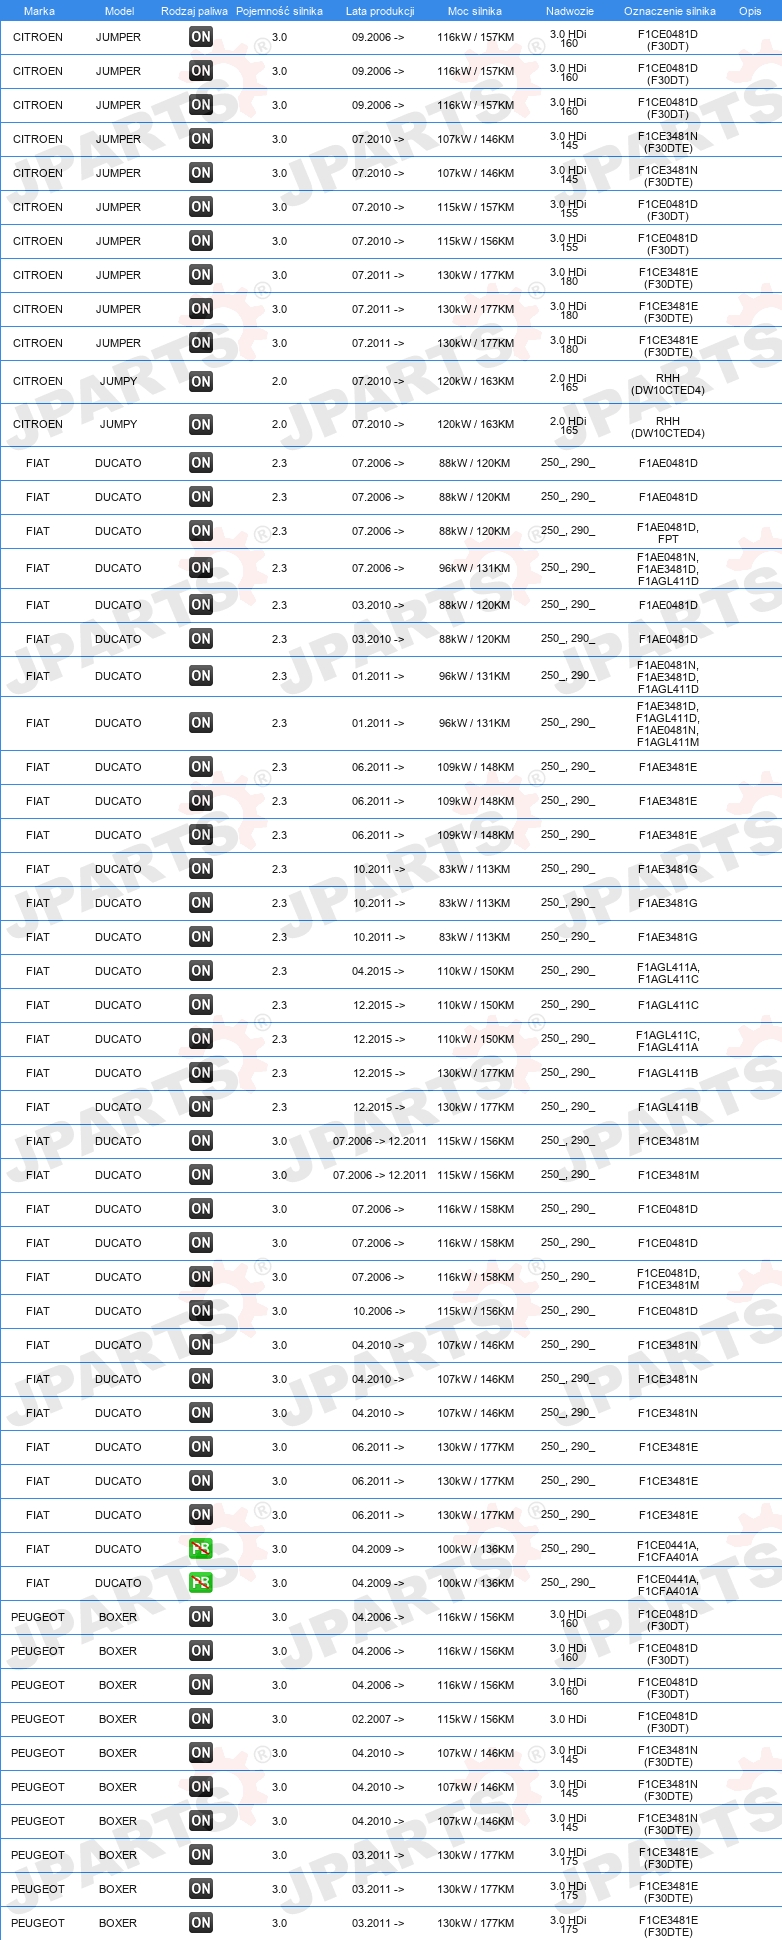Click ON fuel icon in Jumper 115kW / 157KM row
Screen dimensions: 782x1940
201,207
